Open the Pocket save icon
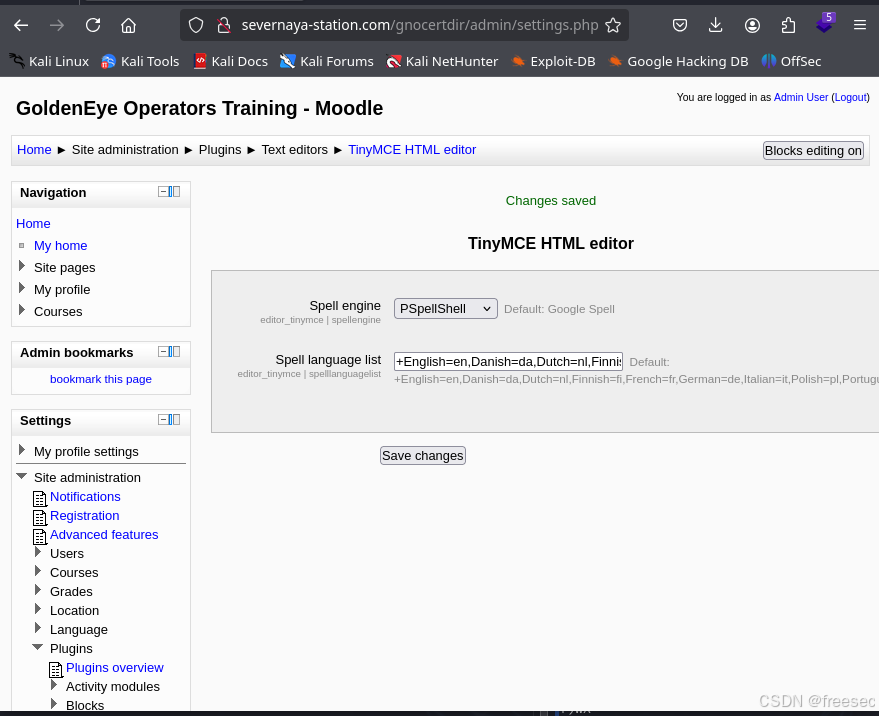The width and height of the screenshot is (879, 716). 680,25
